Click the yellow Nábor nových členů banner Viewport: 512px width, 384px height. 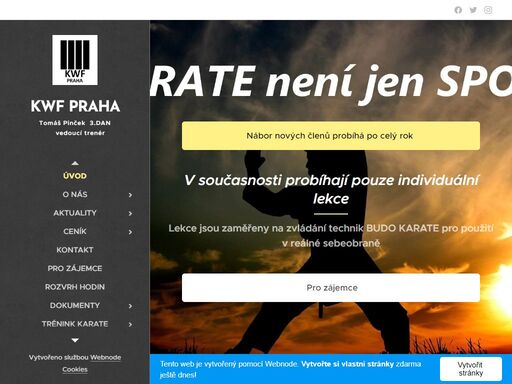pyautogui.click(x=331, y=136)
